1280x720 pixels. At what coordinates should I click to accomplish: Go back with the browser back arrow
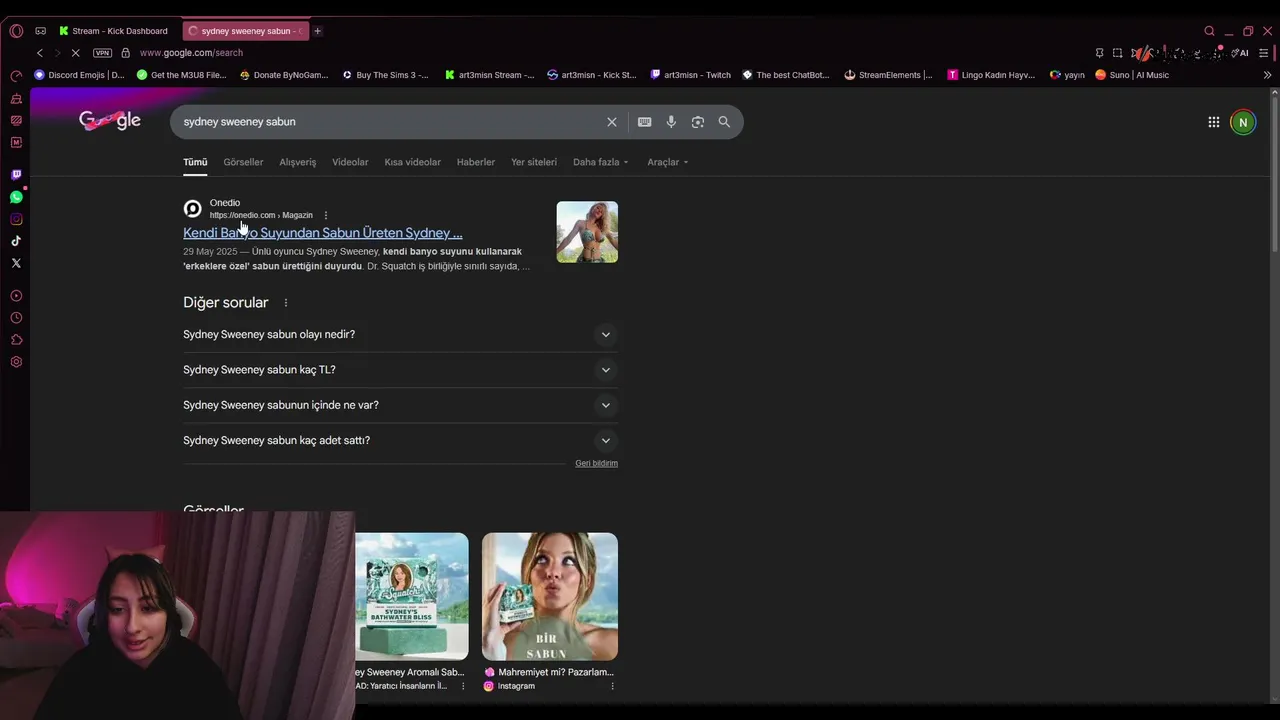point(40,53)
